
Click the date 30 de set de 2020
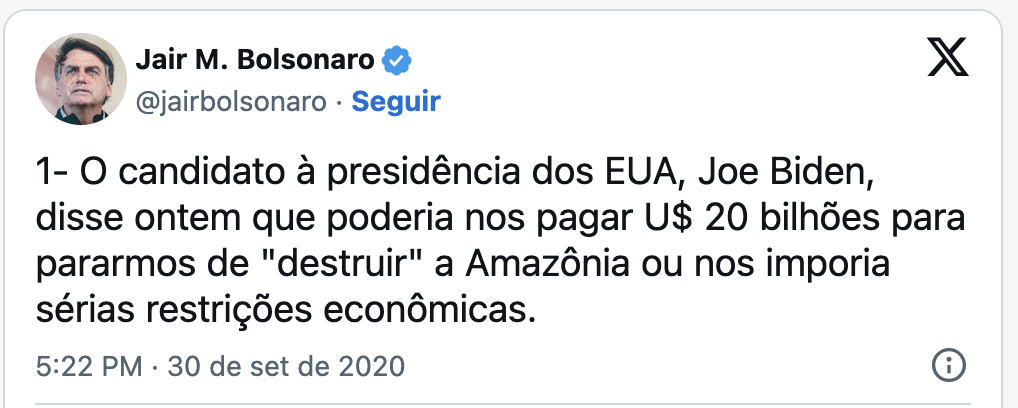point(286,366)
